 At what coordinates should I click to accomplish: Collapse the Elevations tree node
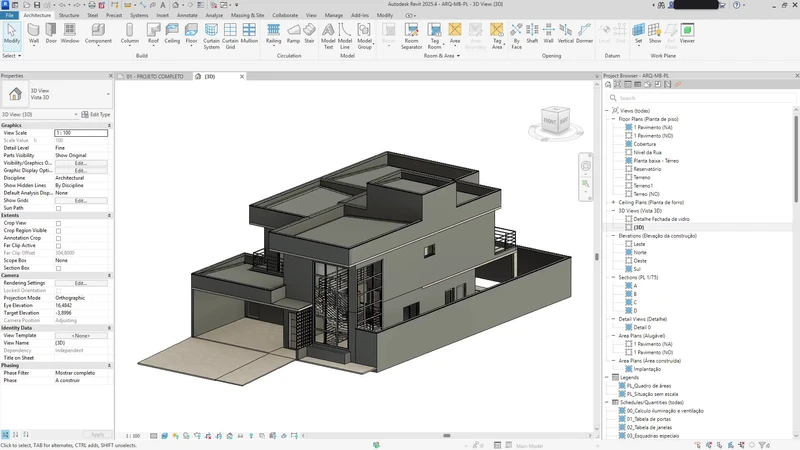(613, 234)
